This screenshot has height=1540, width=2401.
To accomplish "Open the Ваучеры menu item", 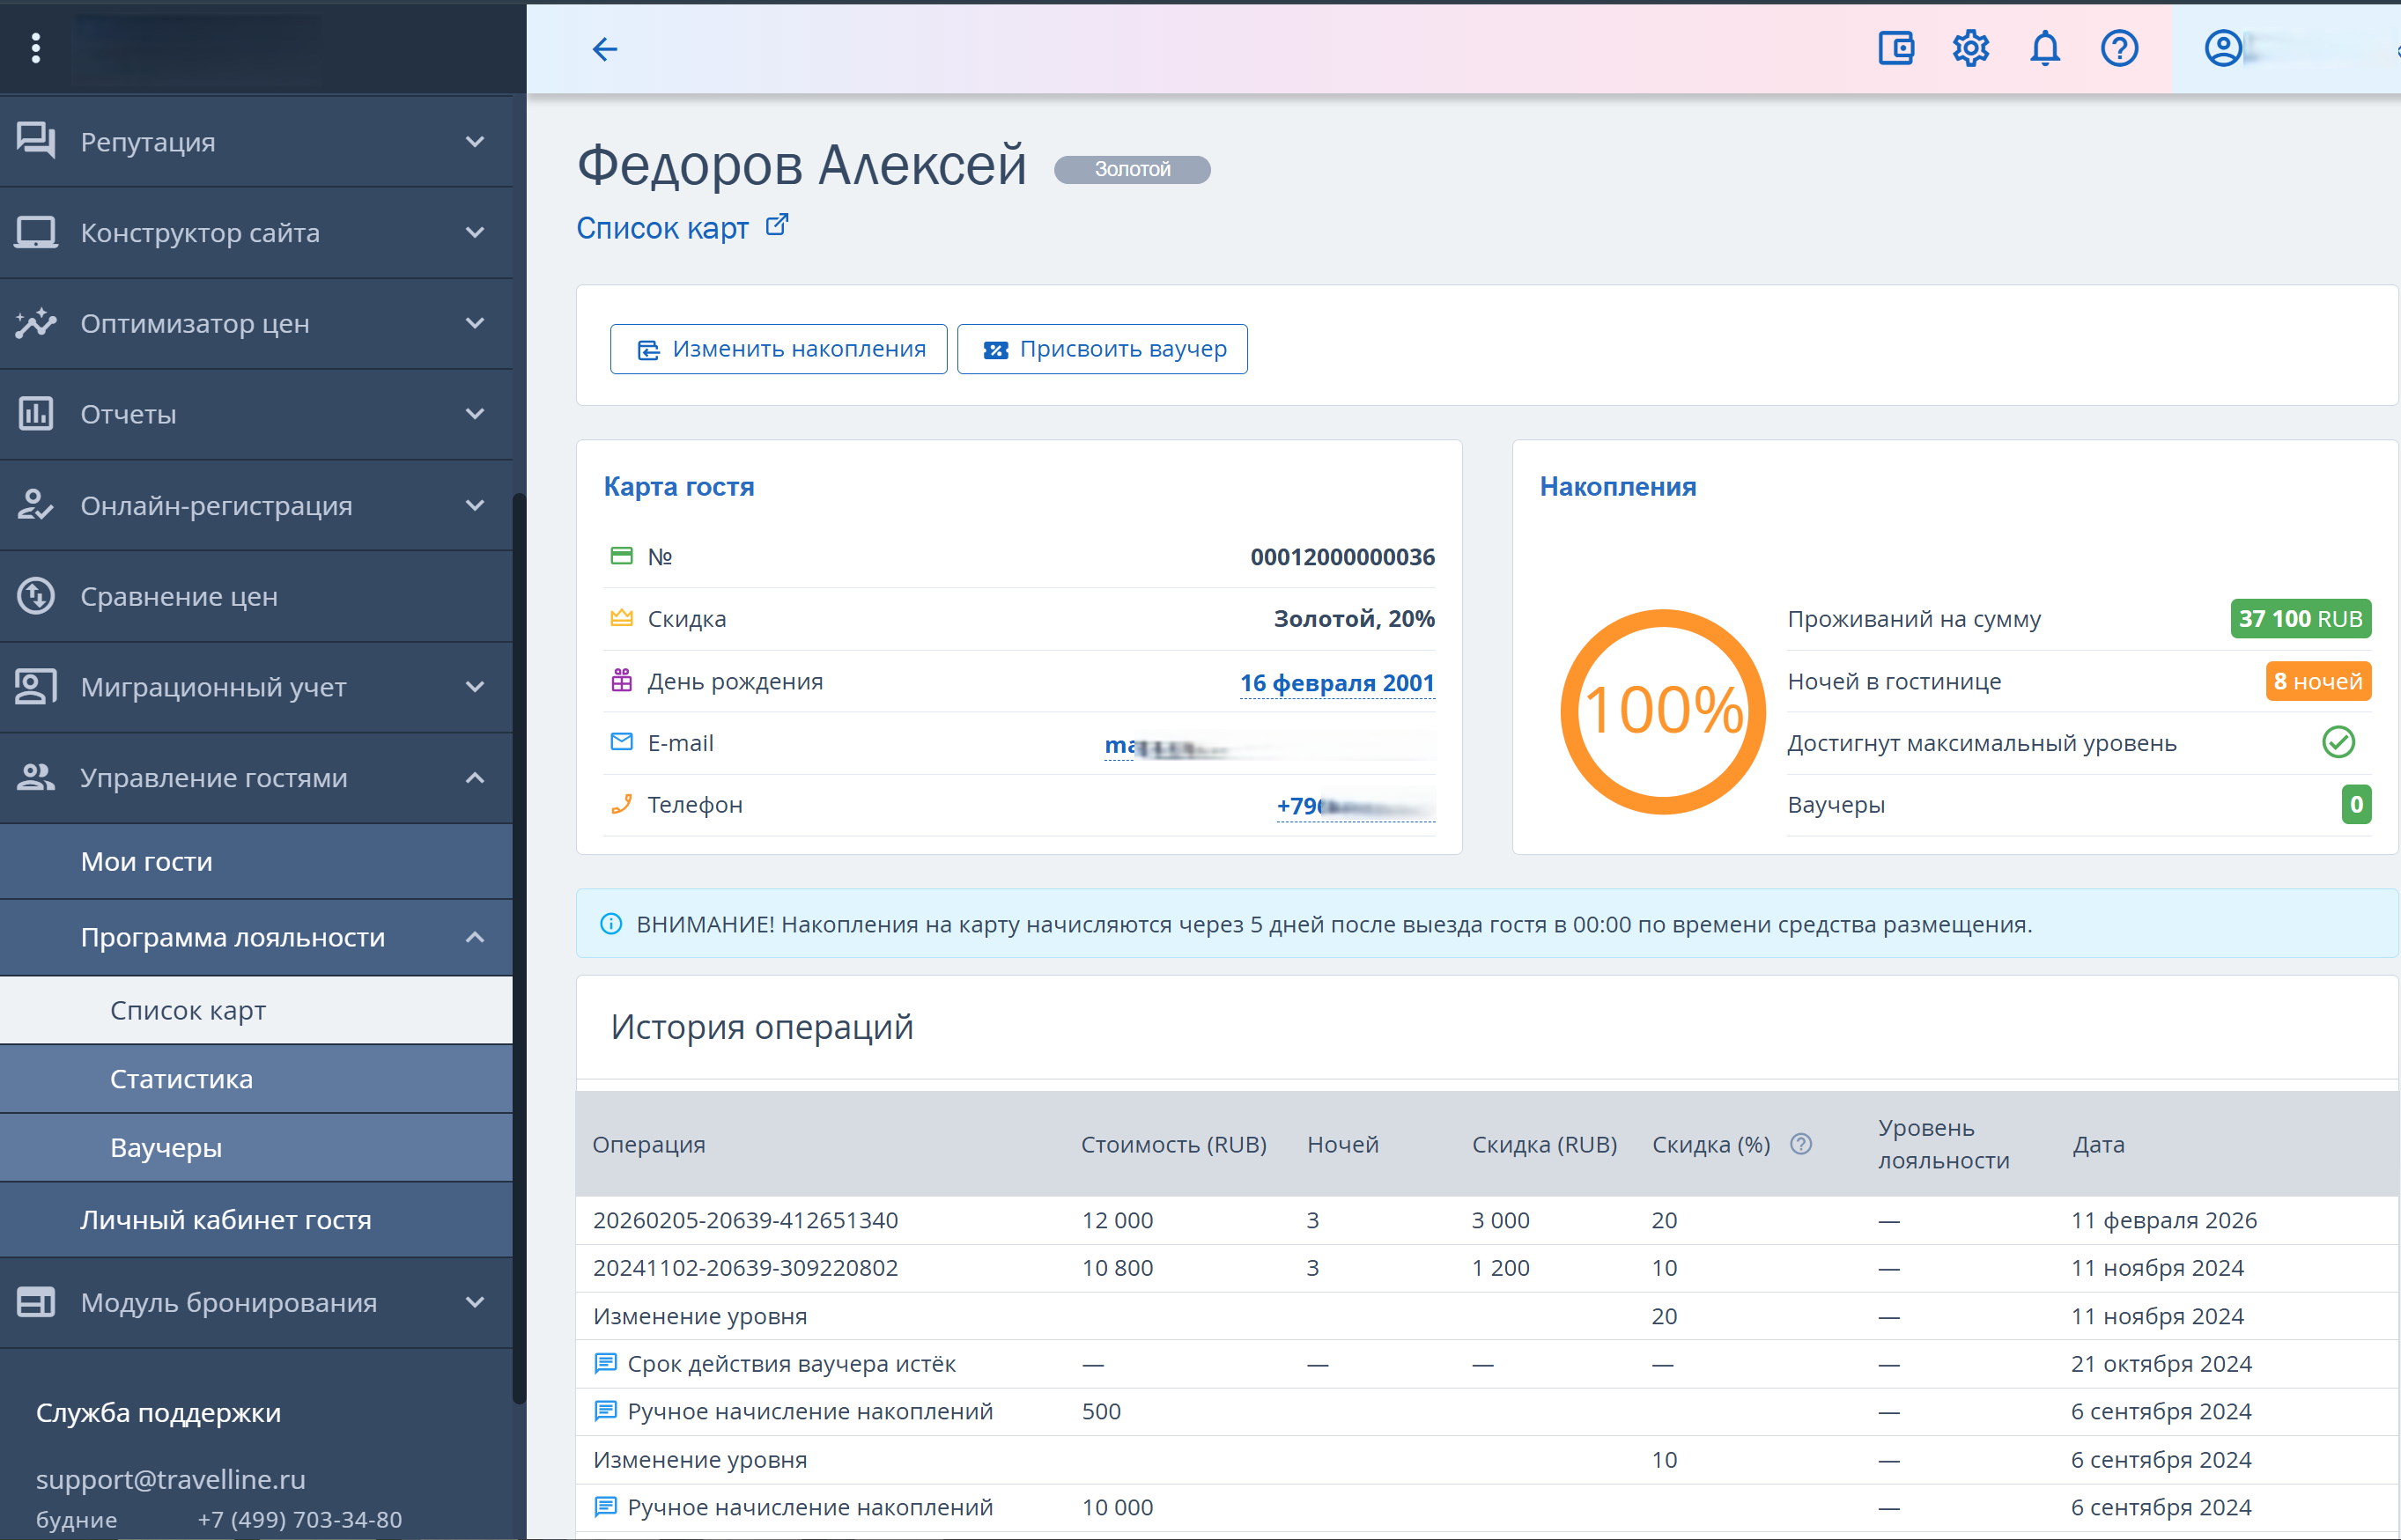I will 166,1147.
